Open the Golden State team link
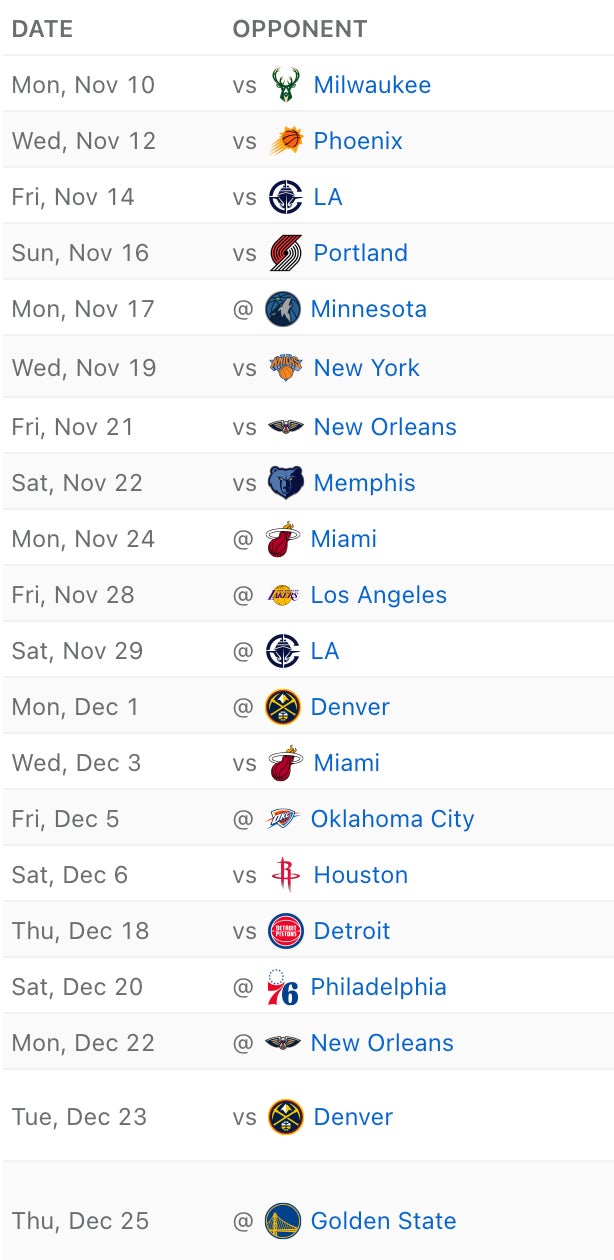 tap(383, 1221)
